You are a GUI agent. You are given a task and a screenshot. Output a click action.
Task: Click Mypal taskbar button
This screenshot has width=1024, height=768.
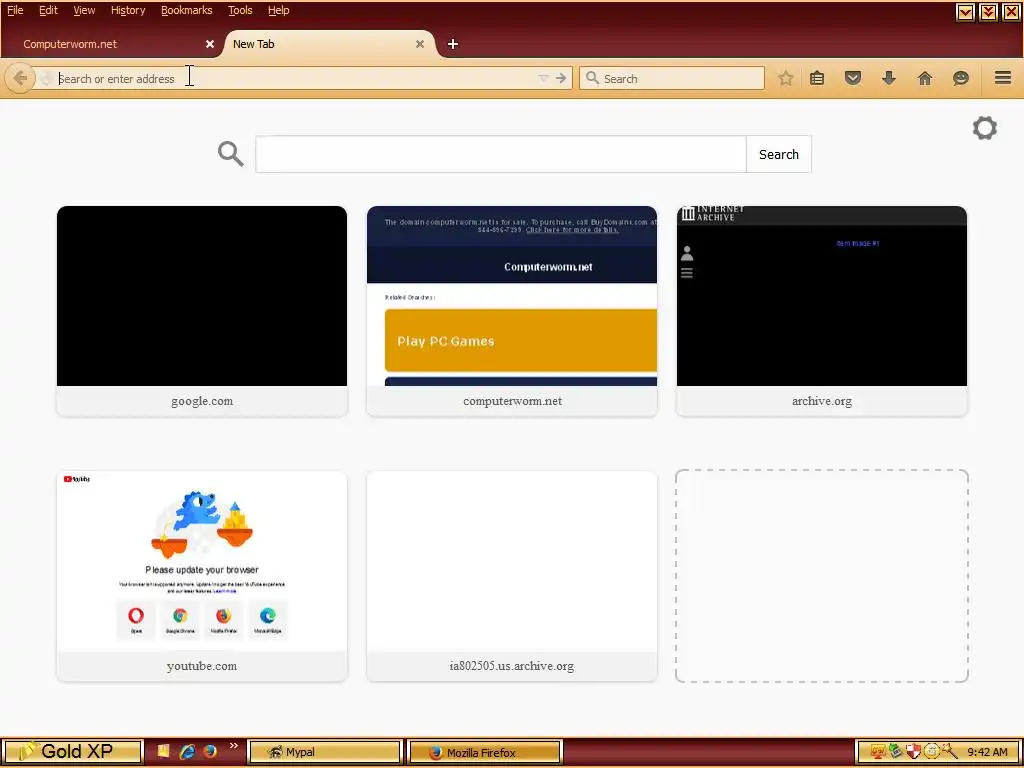tap(325, 752)
